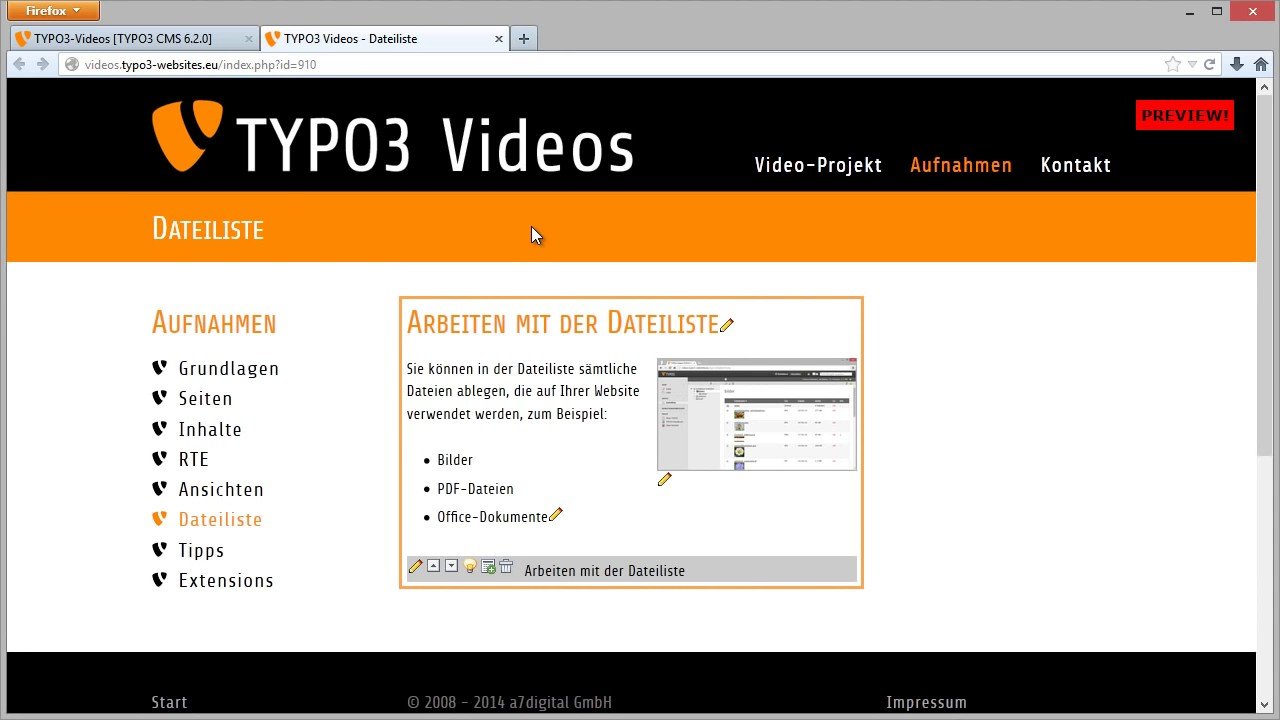This screenshot has width=1280, height=720.
Task: Click the file list screenshot thumbnail
Action: pyautogui.click(x=757, y=414)
